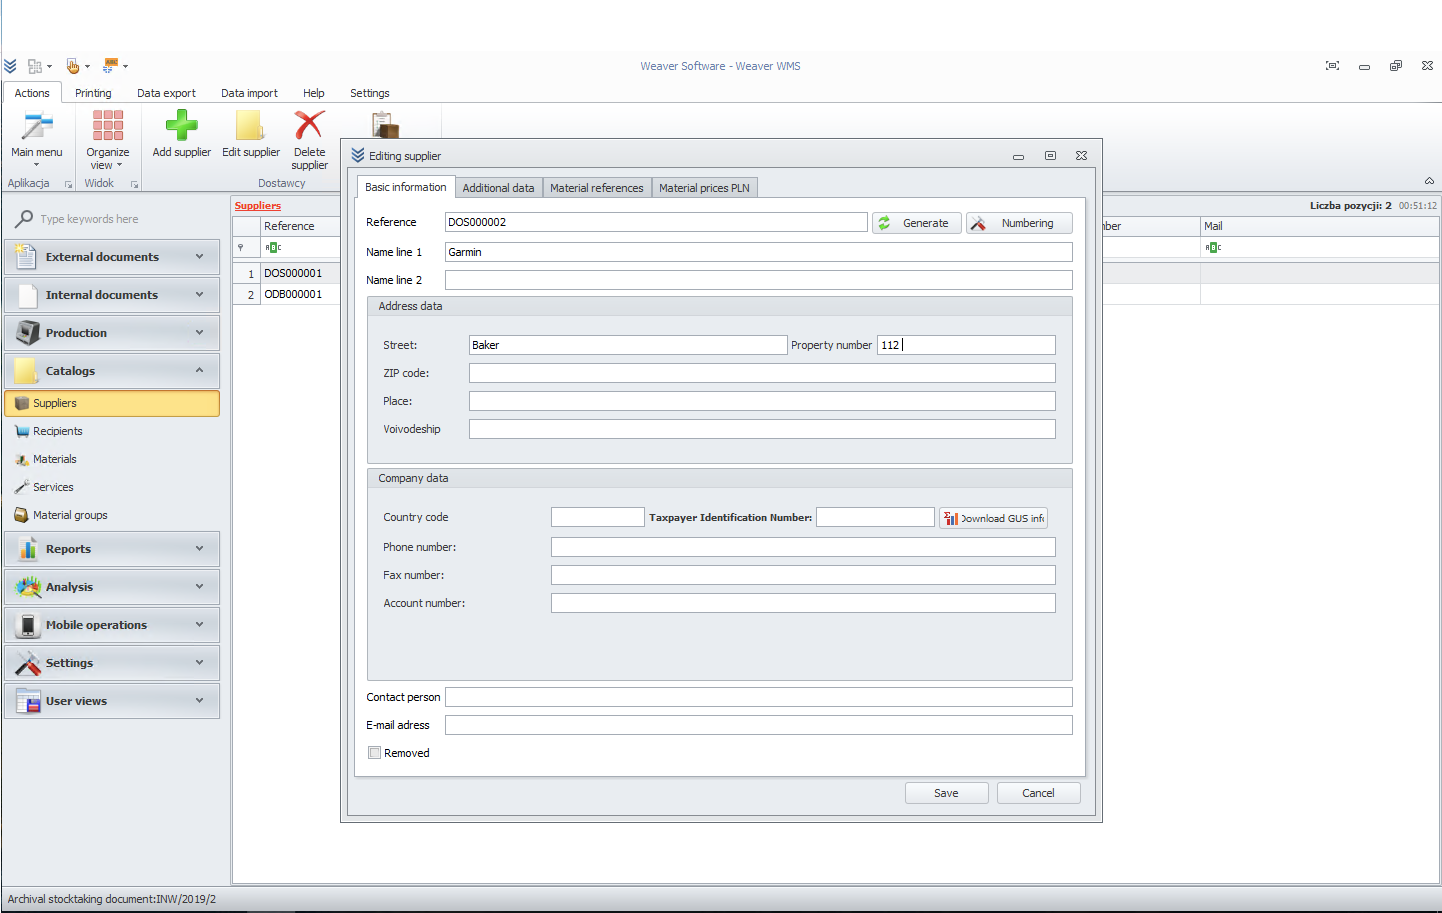The height and width of the screenshot is (913, 1442).
Task: Click the Numbering button
Action: point(1019,223)
